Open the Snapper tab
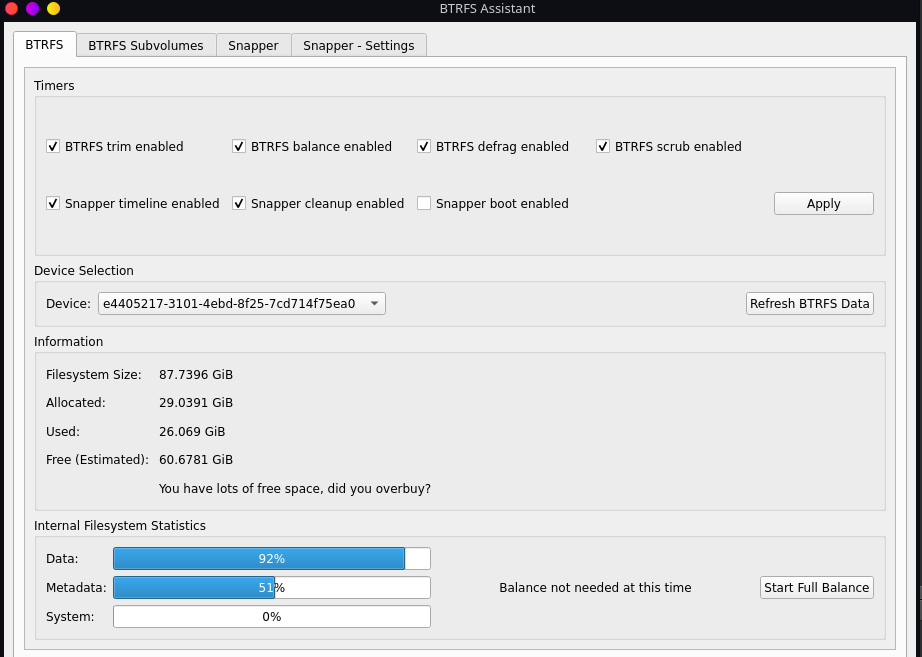 [x=253, y=45]
